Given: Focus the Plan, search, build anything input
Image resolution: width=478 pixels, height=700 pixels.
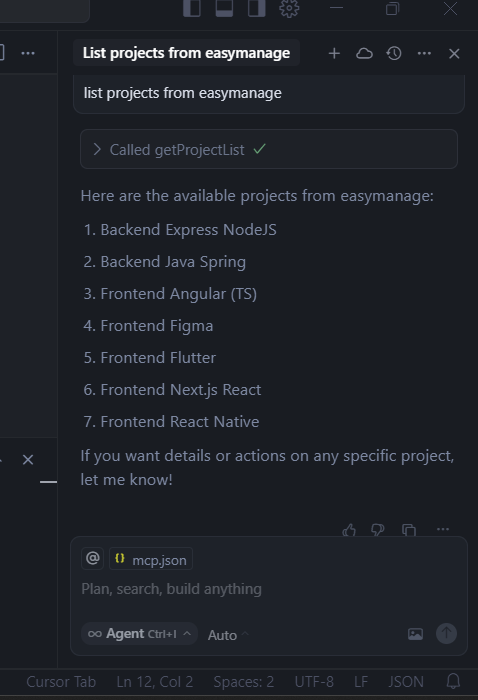Looking at the screenshot, I should (269, 589).
